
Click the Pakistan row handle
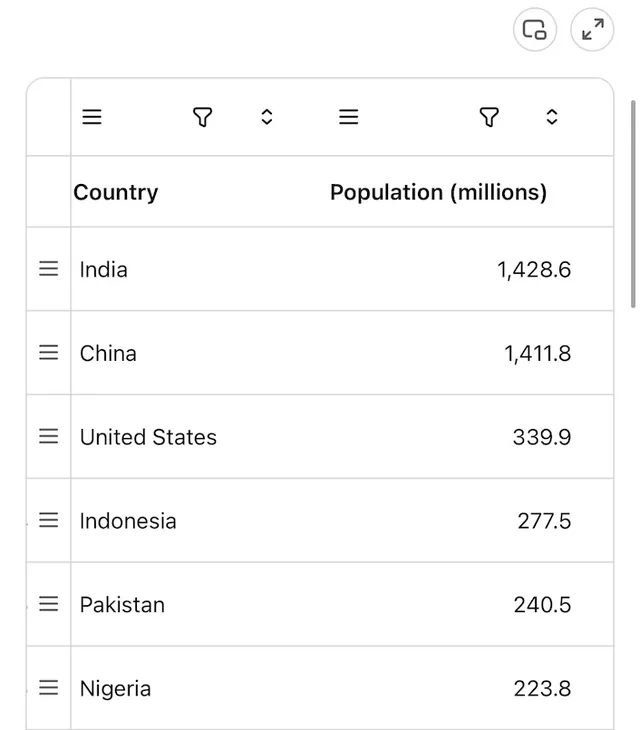click(48, 604)
